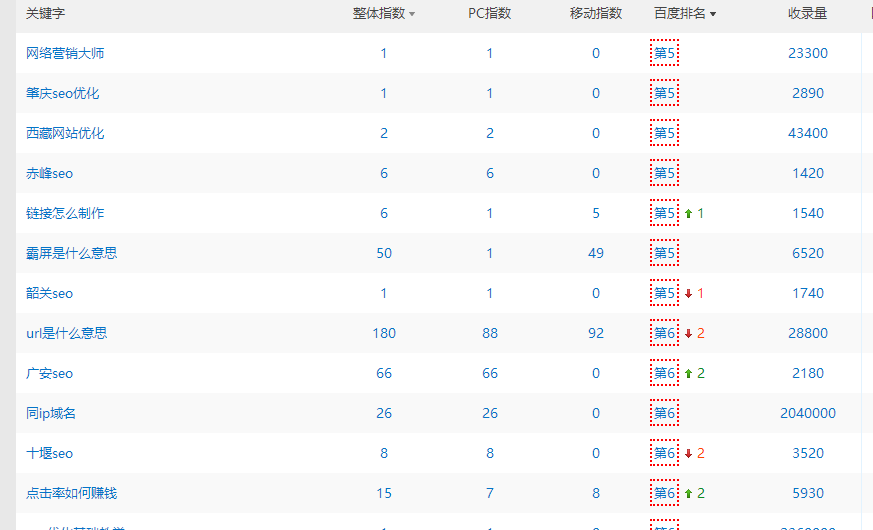Click the 第5 rank box for 网络营销大师
The width and height of the screenshot is (873, 530).
coord(665,53)
